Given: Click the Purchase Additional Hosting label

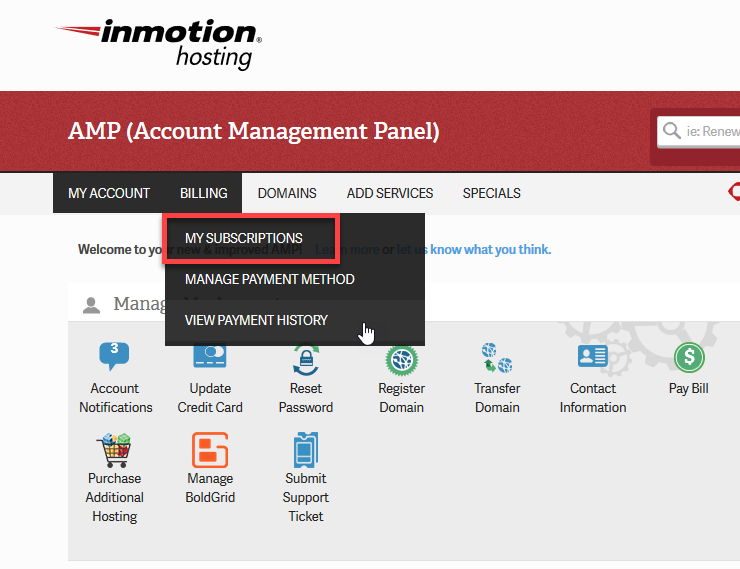Looking at the screenshot, I should click(x=115, y=497).
